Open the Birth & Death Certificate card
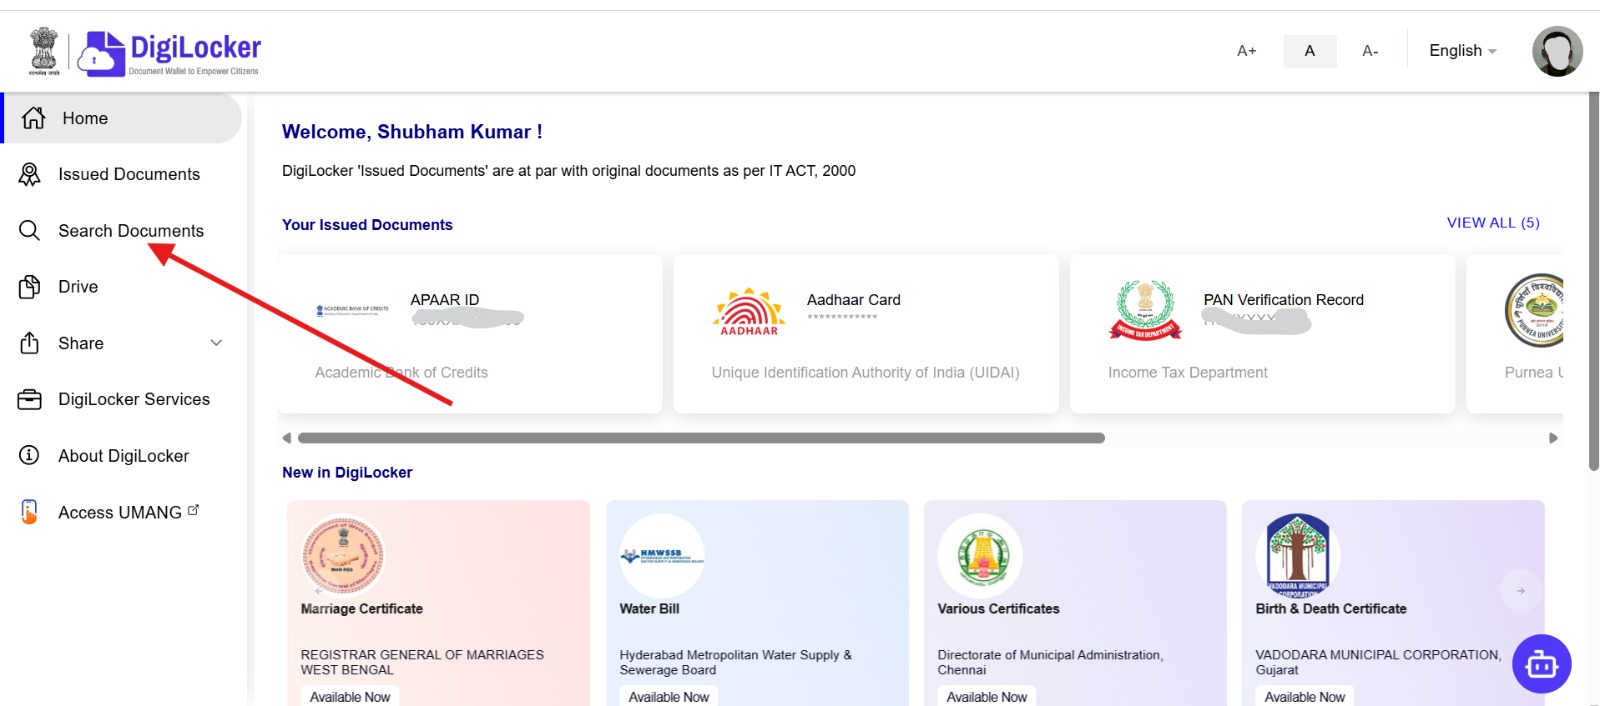Image resolution: width=1600 pixels, height=706 pixels. pyautogui.click(x=1393, y=603)
